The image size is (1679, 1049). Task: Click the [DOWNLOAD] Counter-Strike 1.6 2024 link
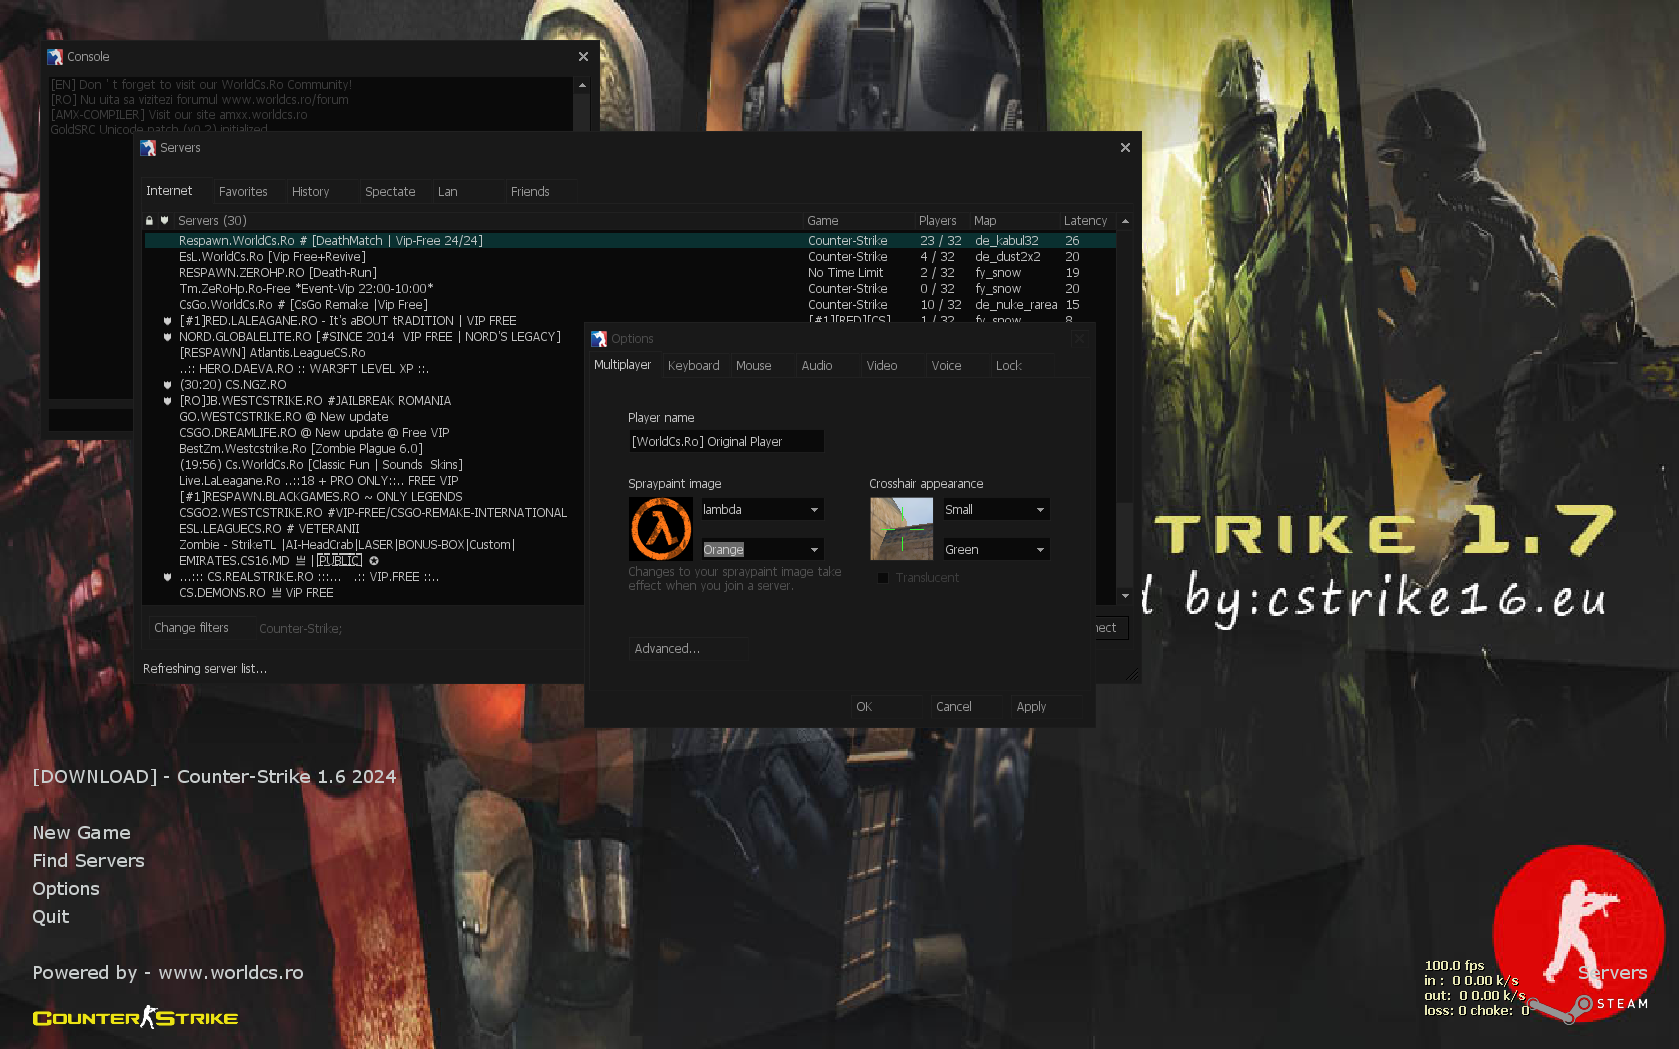[214, 777]
